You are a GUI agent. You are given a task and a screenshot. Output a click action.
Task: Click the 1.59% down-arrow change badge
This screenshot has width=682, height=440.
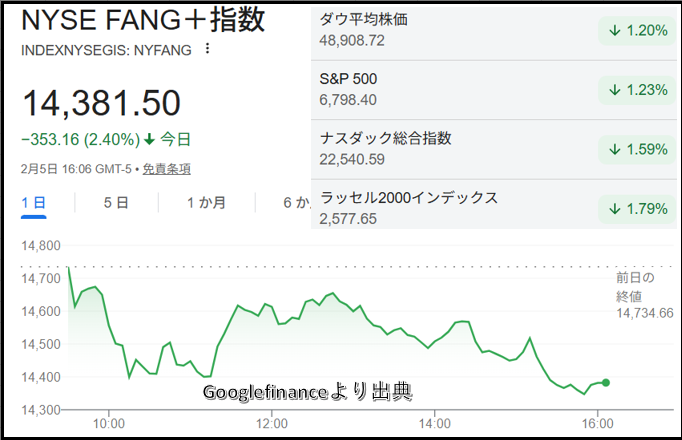pos(636,149)
